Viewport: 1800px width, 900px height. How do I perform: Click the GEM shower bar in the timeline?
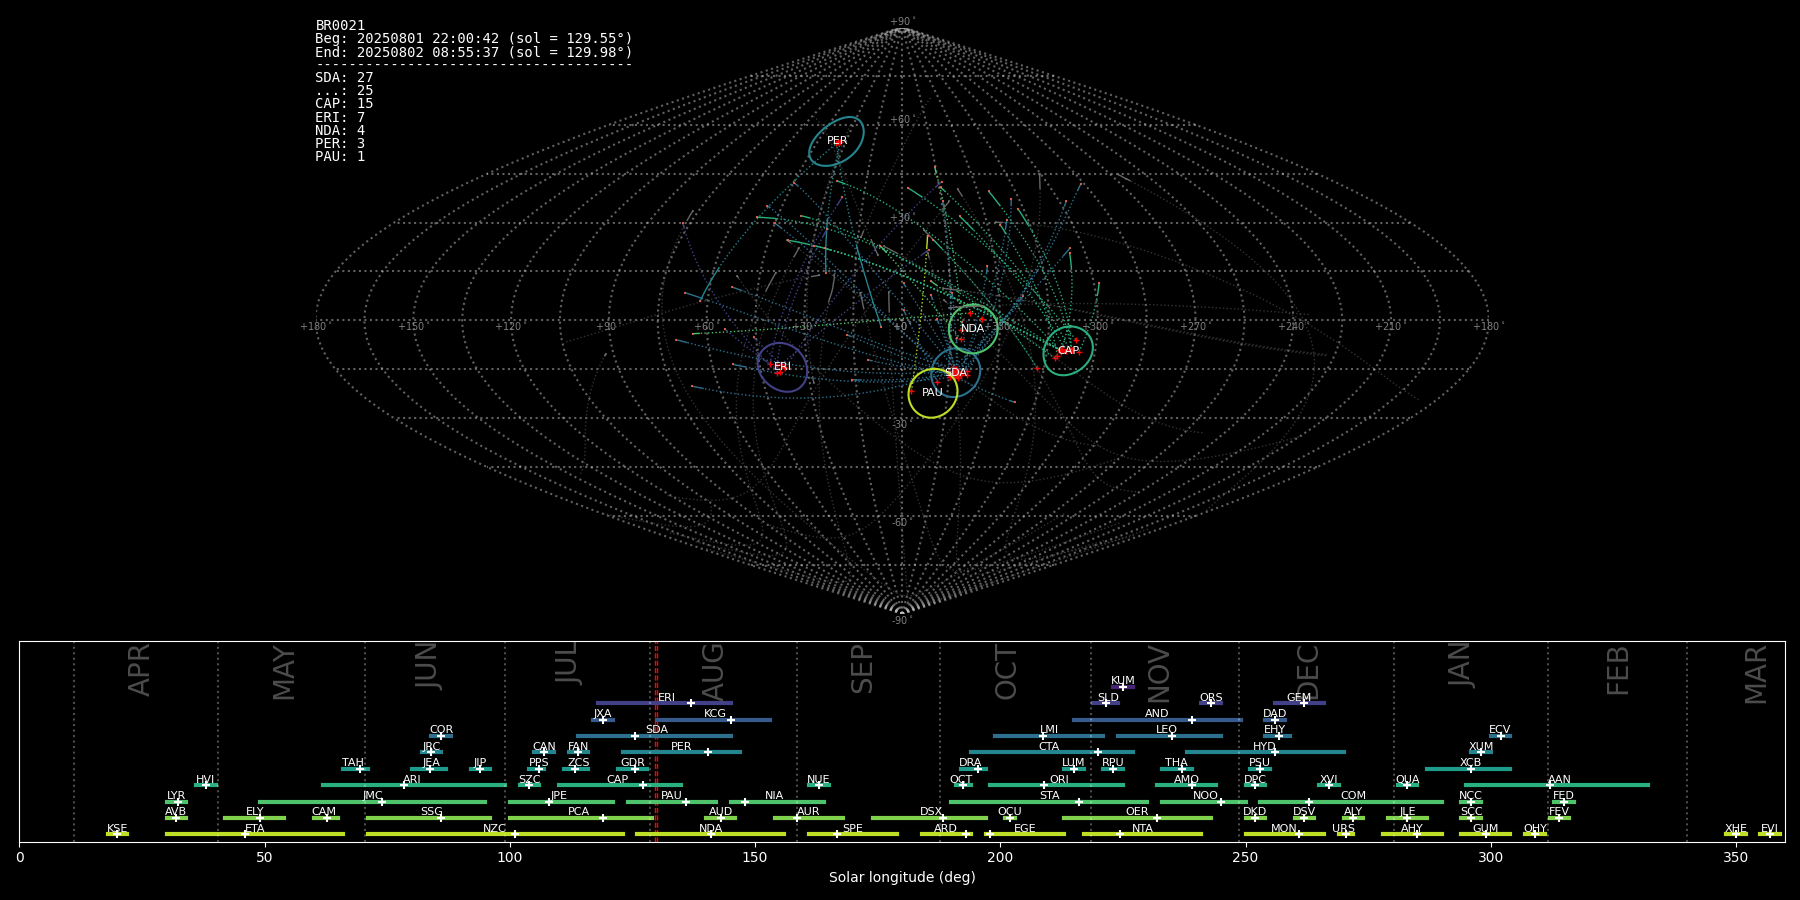point(1299,703)
